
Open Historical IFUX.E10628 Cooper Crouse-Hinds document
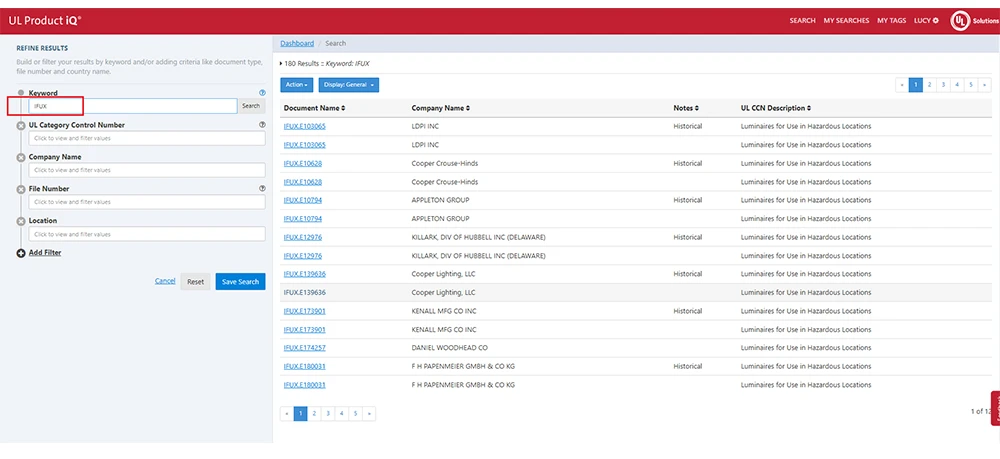click(303, 163)
